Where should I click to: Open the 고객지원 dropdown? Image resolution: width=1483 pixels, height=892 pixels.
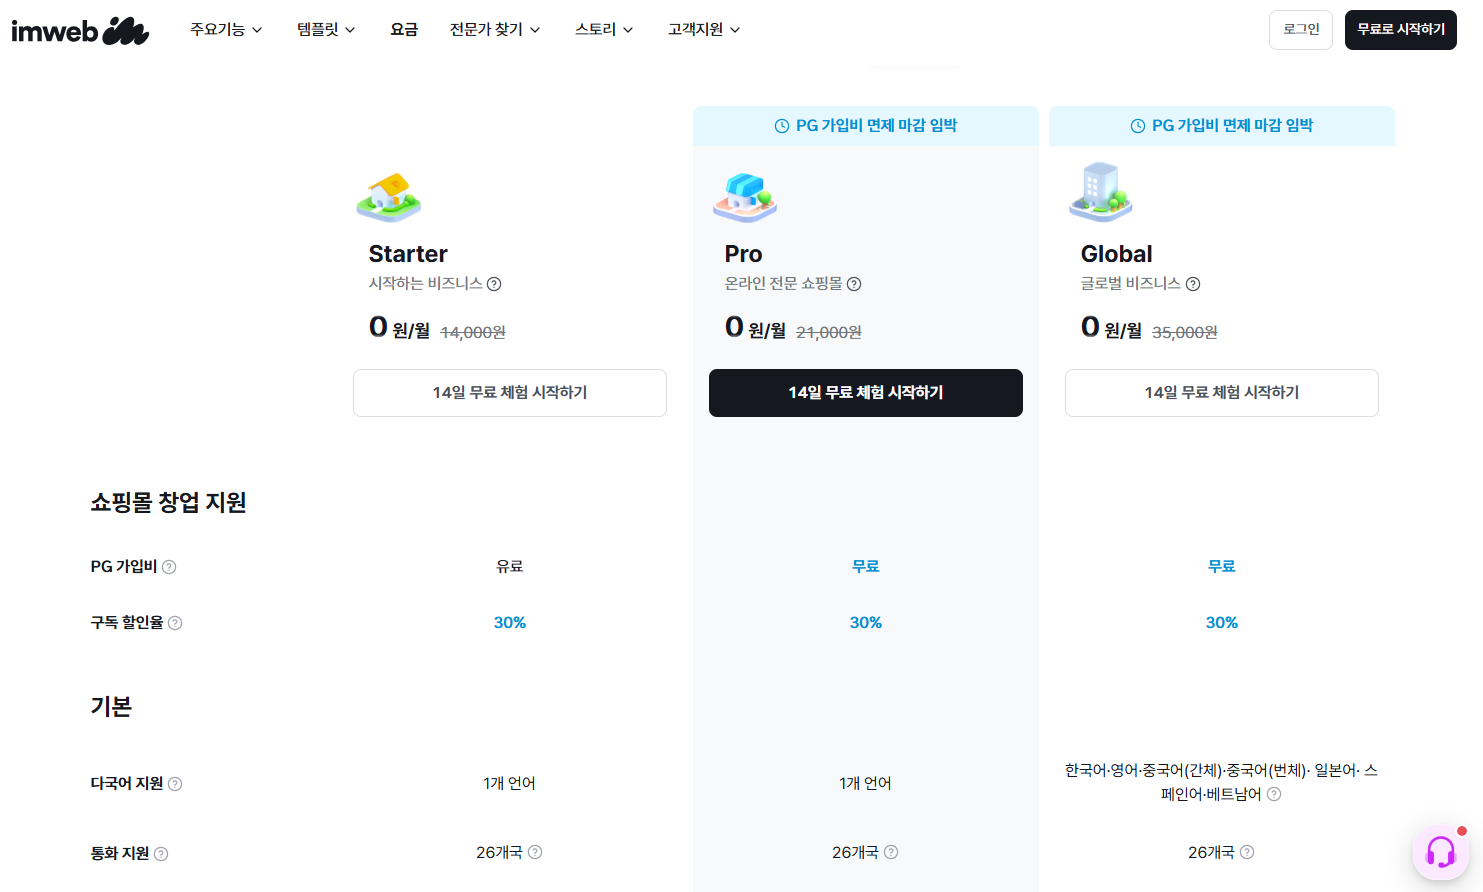point(702,29)
